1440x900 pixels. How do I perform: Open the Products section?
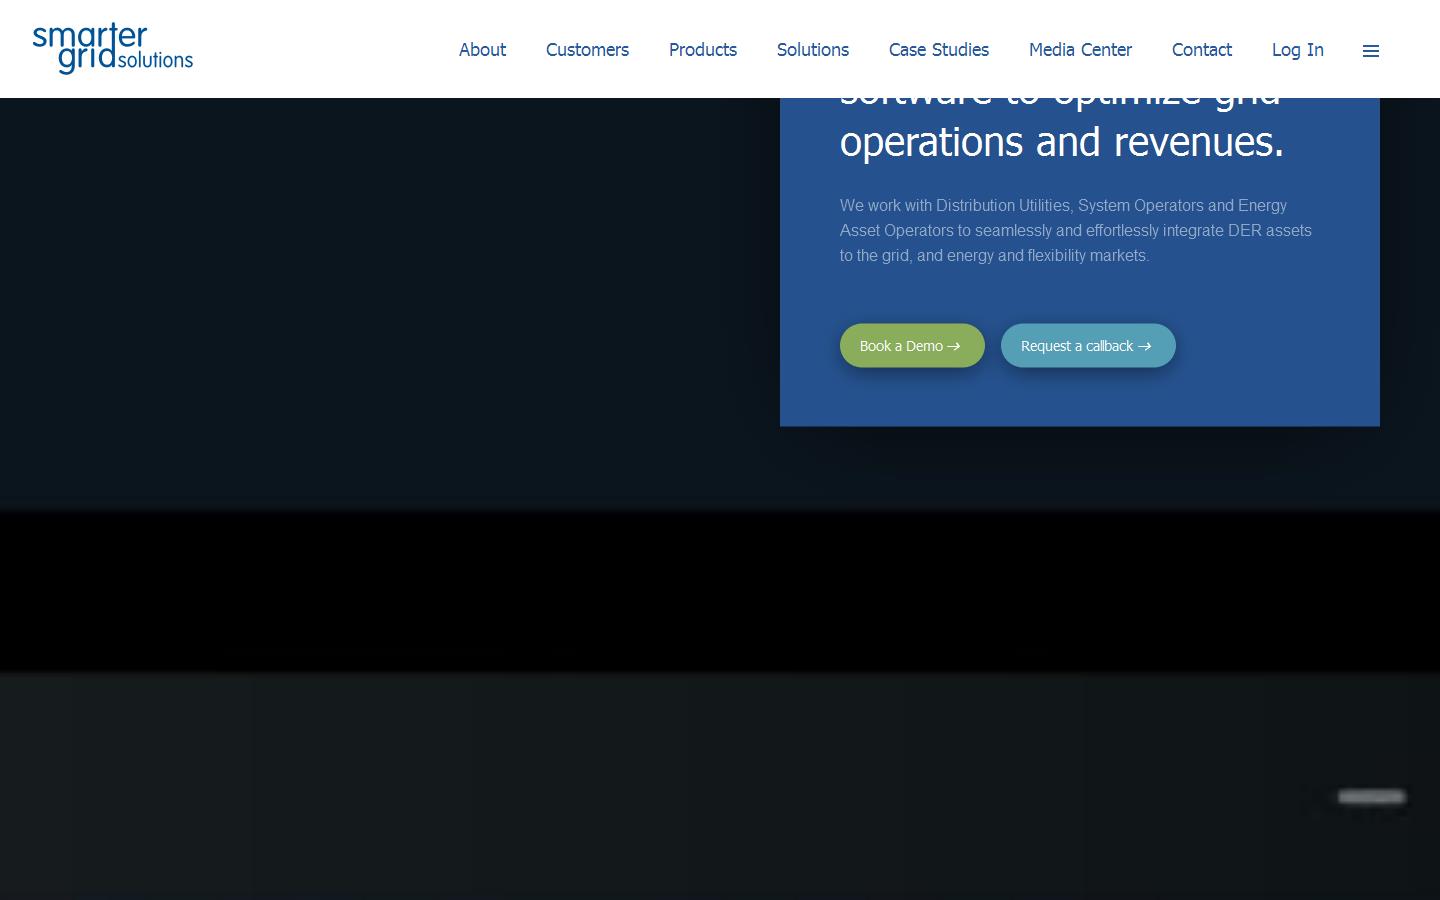703,50
